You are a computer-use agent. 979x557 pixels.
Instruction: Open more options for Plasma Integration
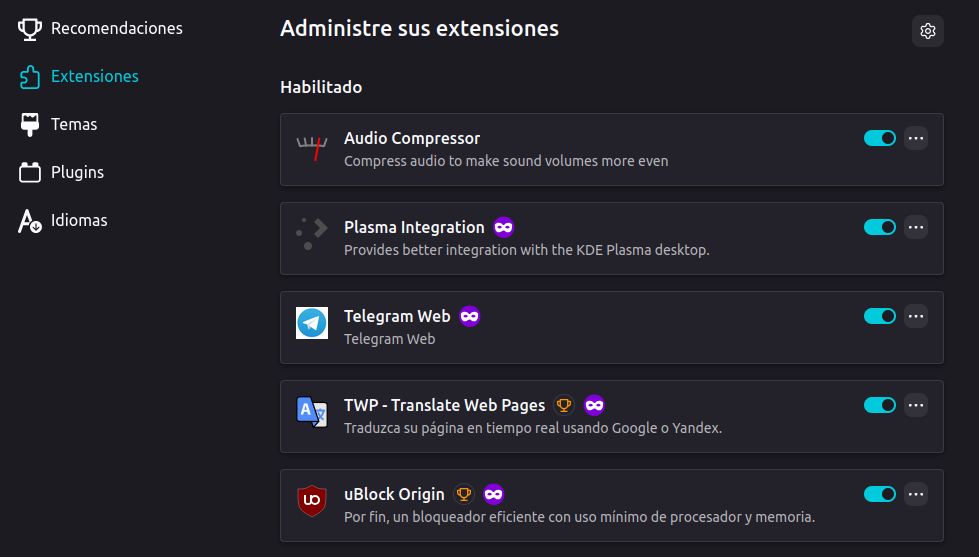click(916, 227)
